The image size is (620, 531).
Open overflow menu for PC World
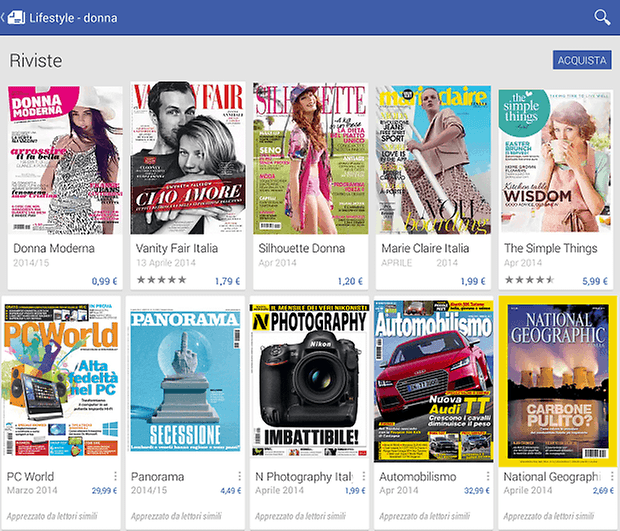pyautogui.click(x=115, y=476)
